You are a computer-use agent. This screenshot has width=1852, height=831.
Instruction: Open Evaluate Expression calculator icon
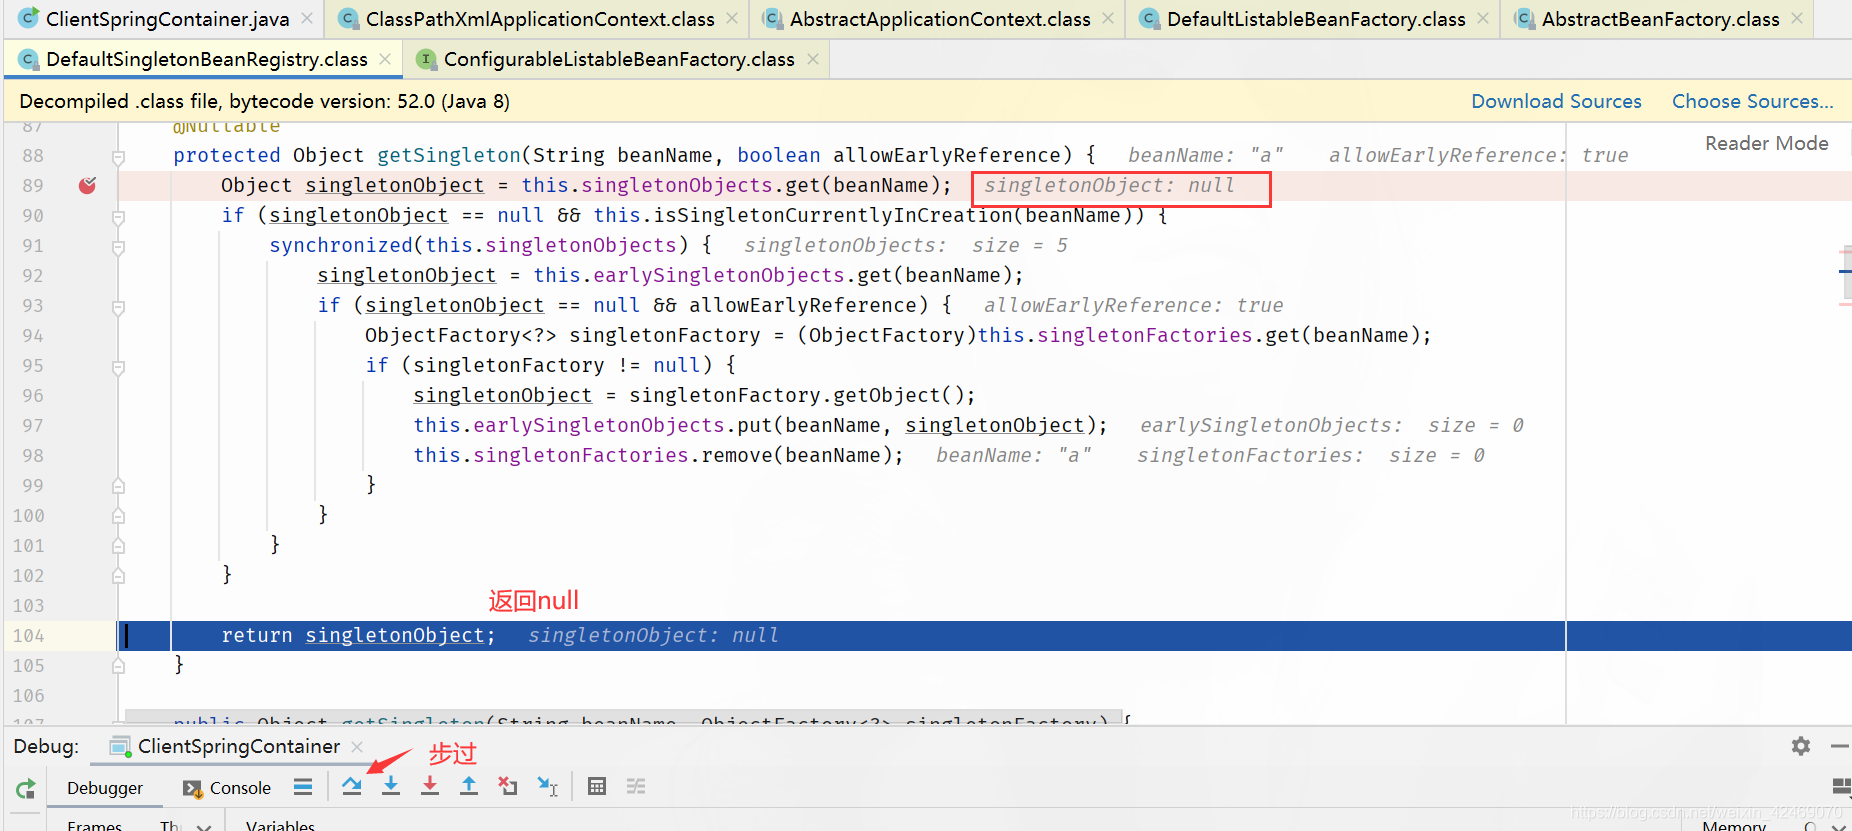click(597, 787)
